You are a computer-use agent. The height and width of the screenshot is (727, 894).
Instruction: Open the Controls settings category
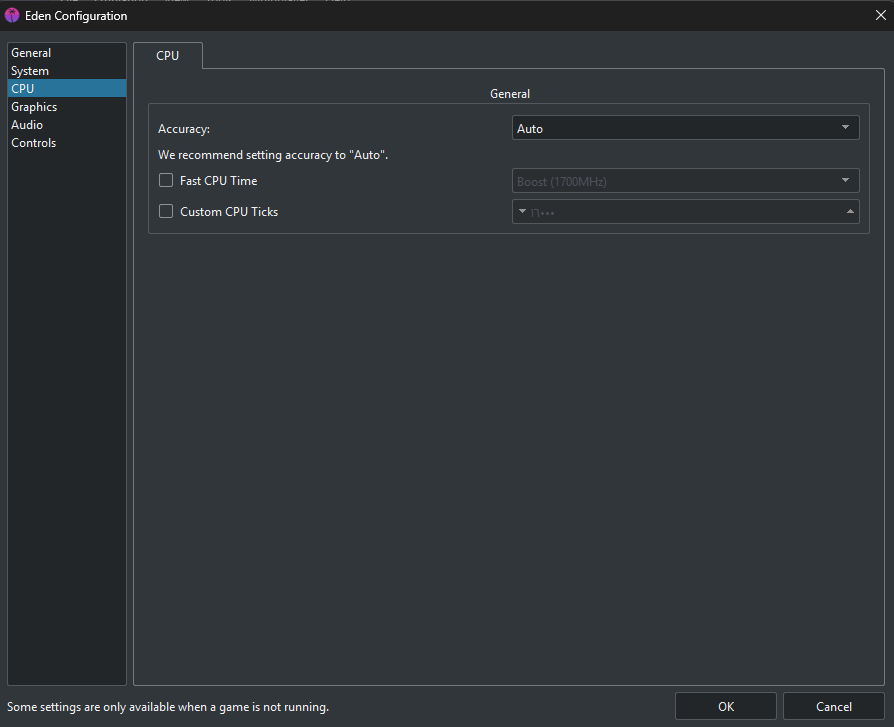pyautogui.click(x=67, y=143)
